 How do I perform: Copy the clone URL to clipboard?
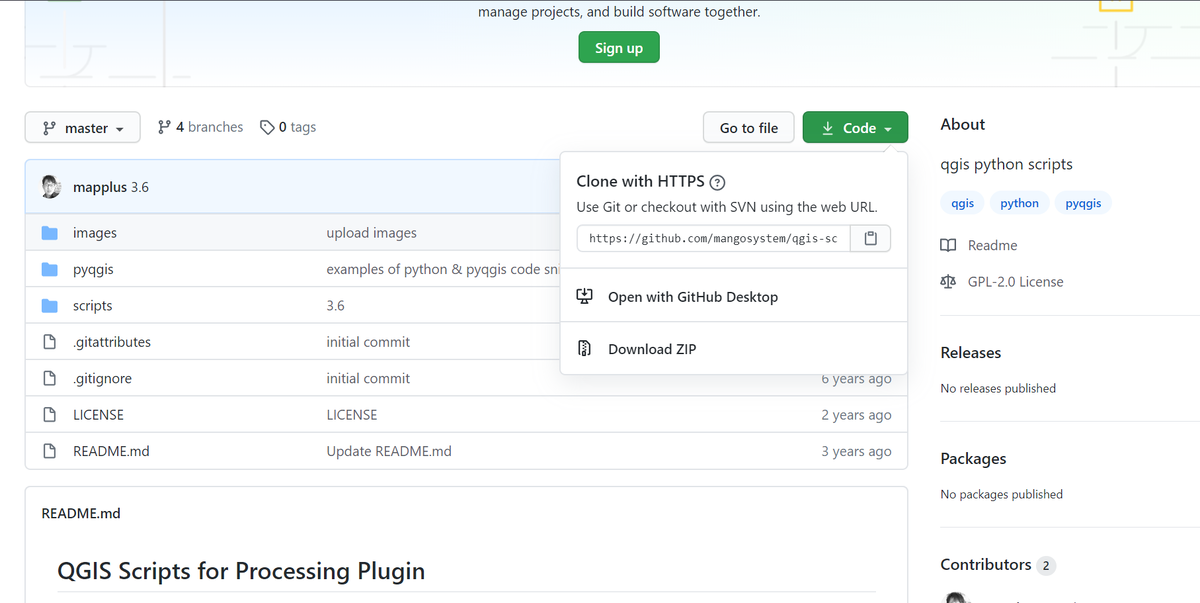pyautogui.click(x=870, y=238)
